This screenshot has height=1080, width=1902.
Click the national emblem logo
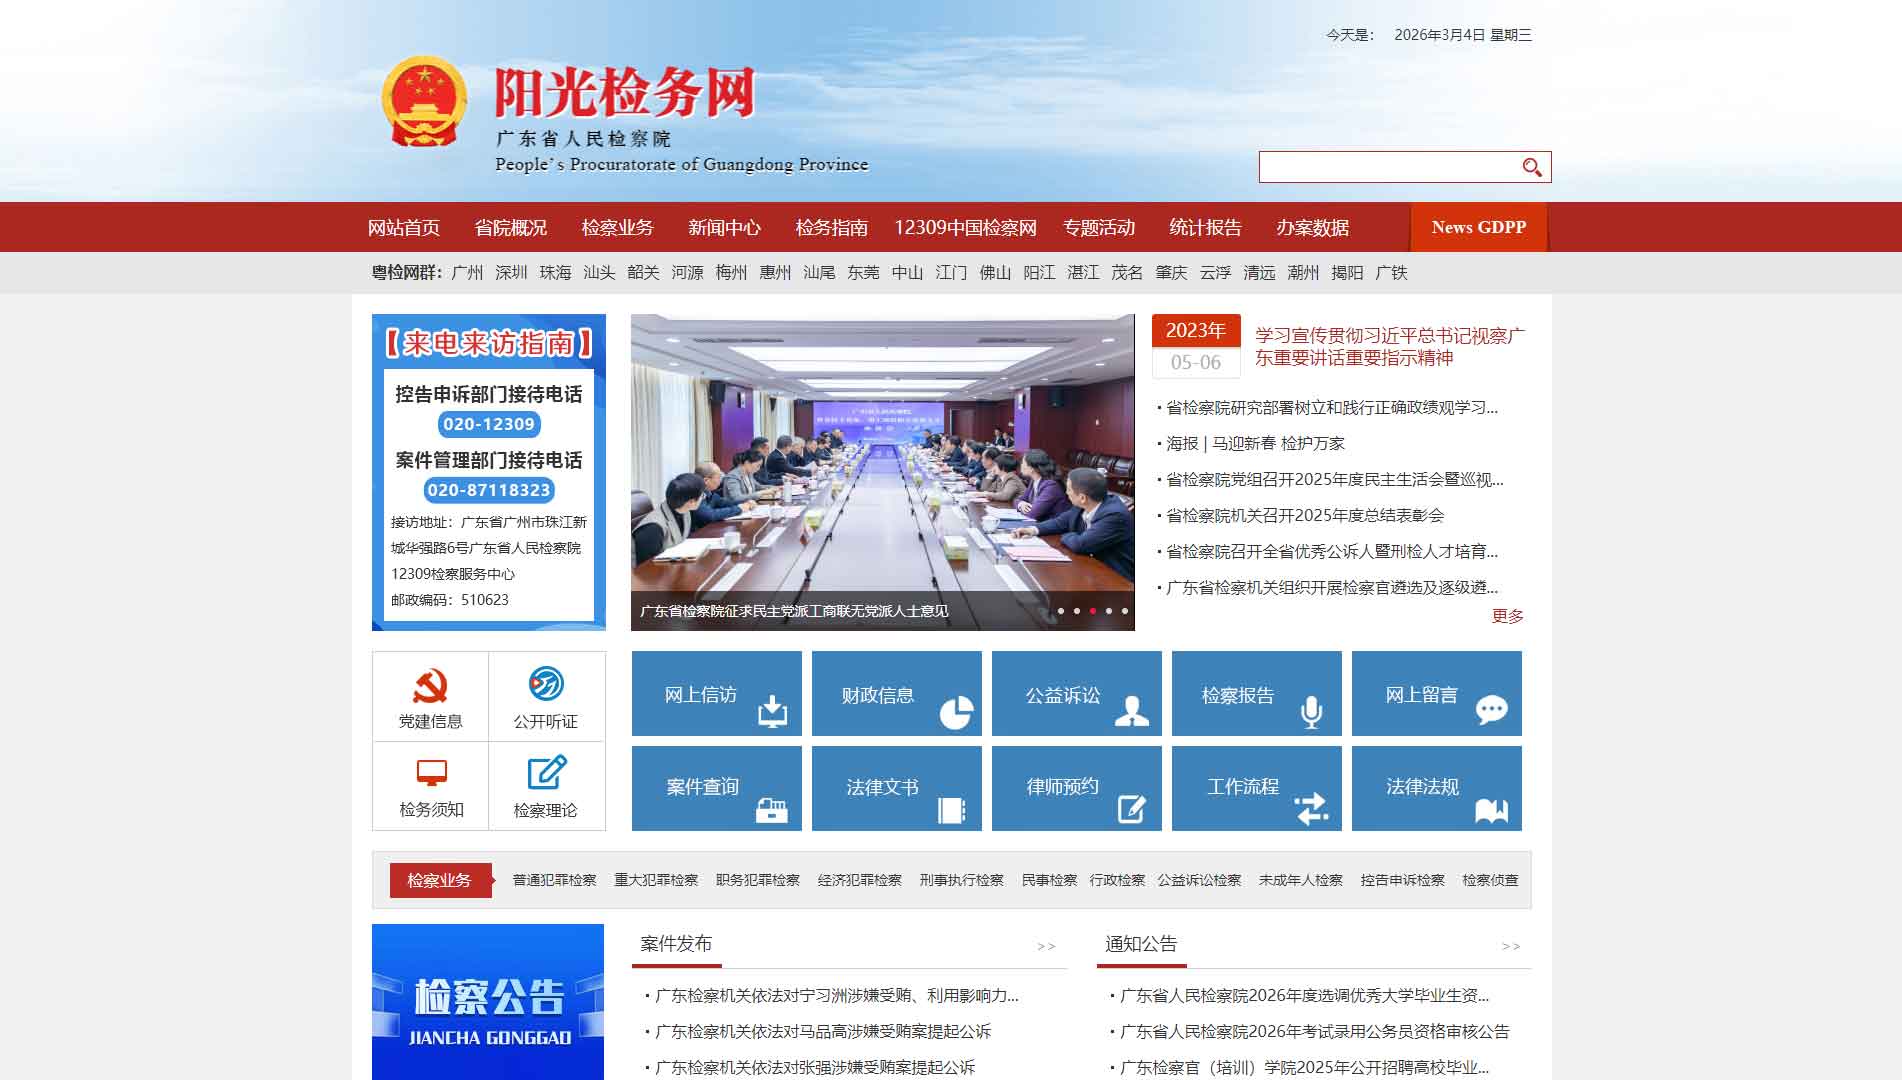tap(424, 102)
